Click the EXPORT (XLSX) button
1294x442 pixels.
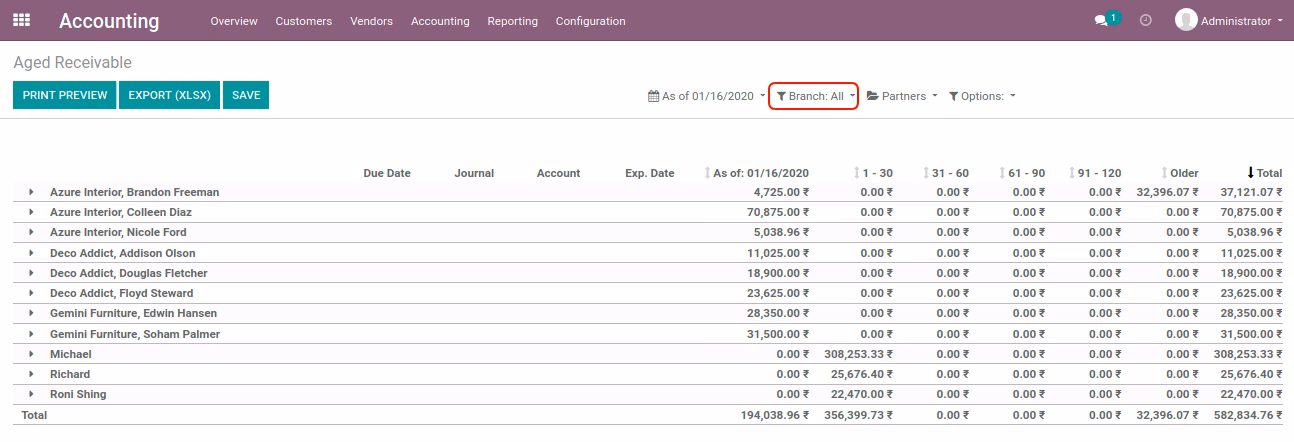tap(170, 95)
